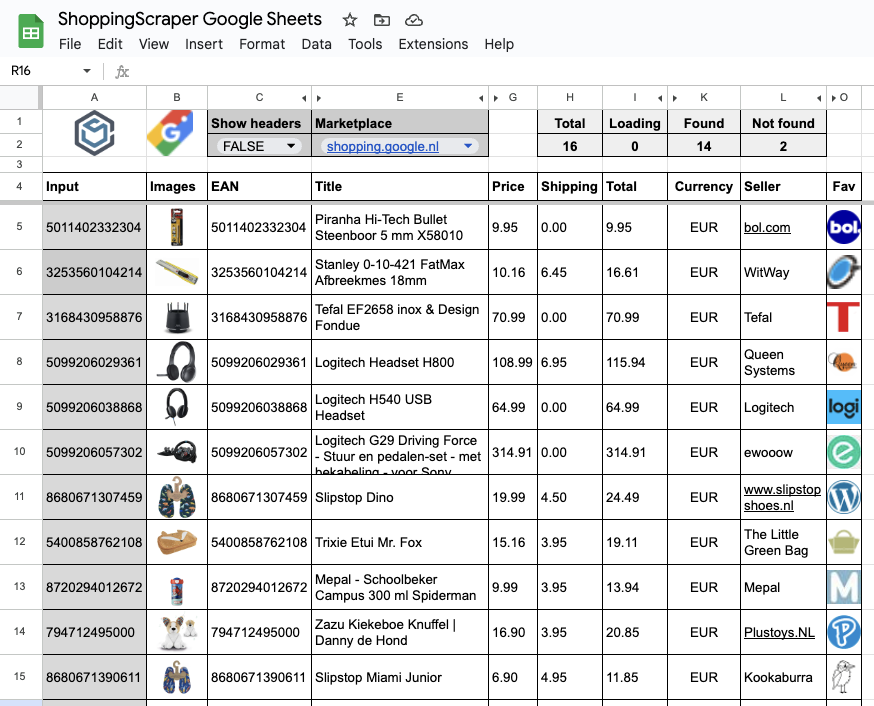Screen dimensions: 874x706
Task: Click the move to folder icon
Action: point(382,21)
